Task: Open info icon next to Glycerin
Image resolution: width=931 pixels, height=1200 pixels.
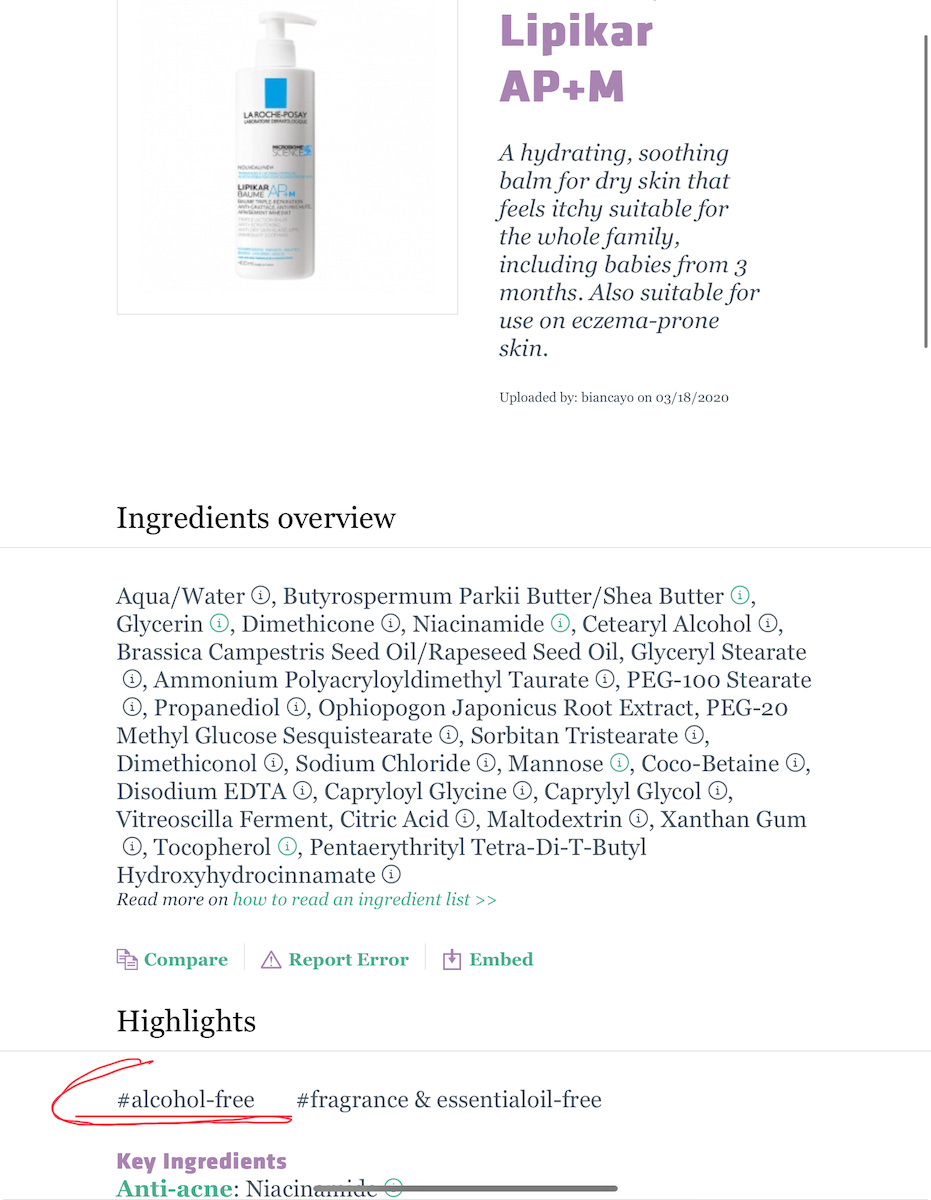Action: [218, 625]
